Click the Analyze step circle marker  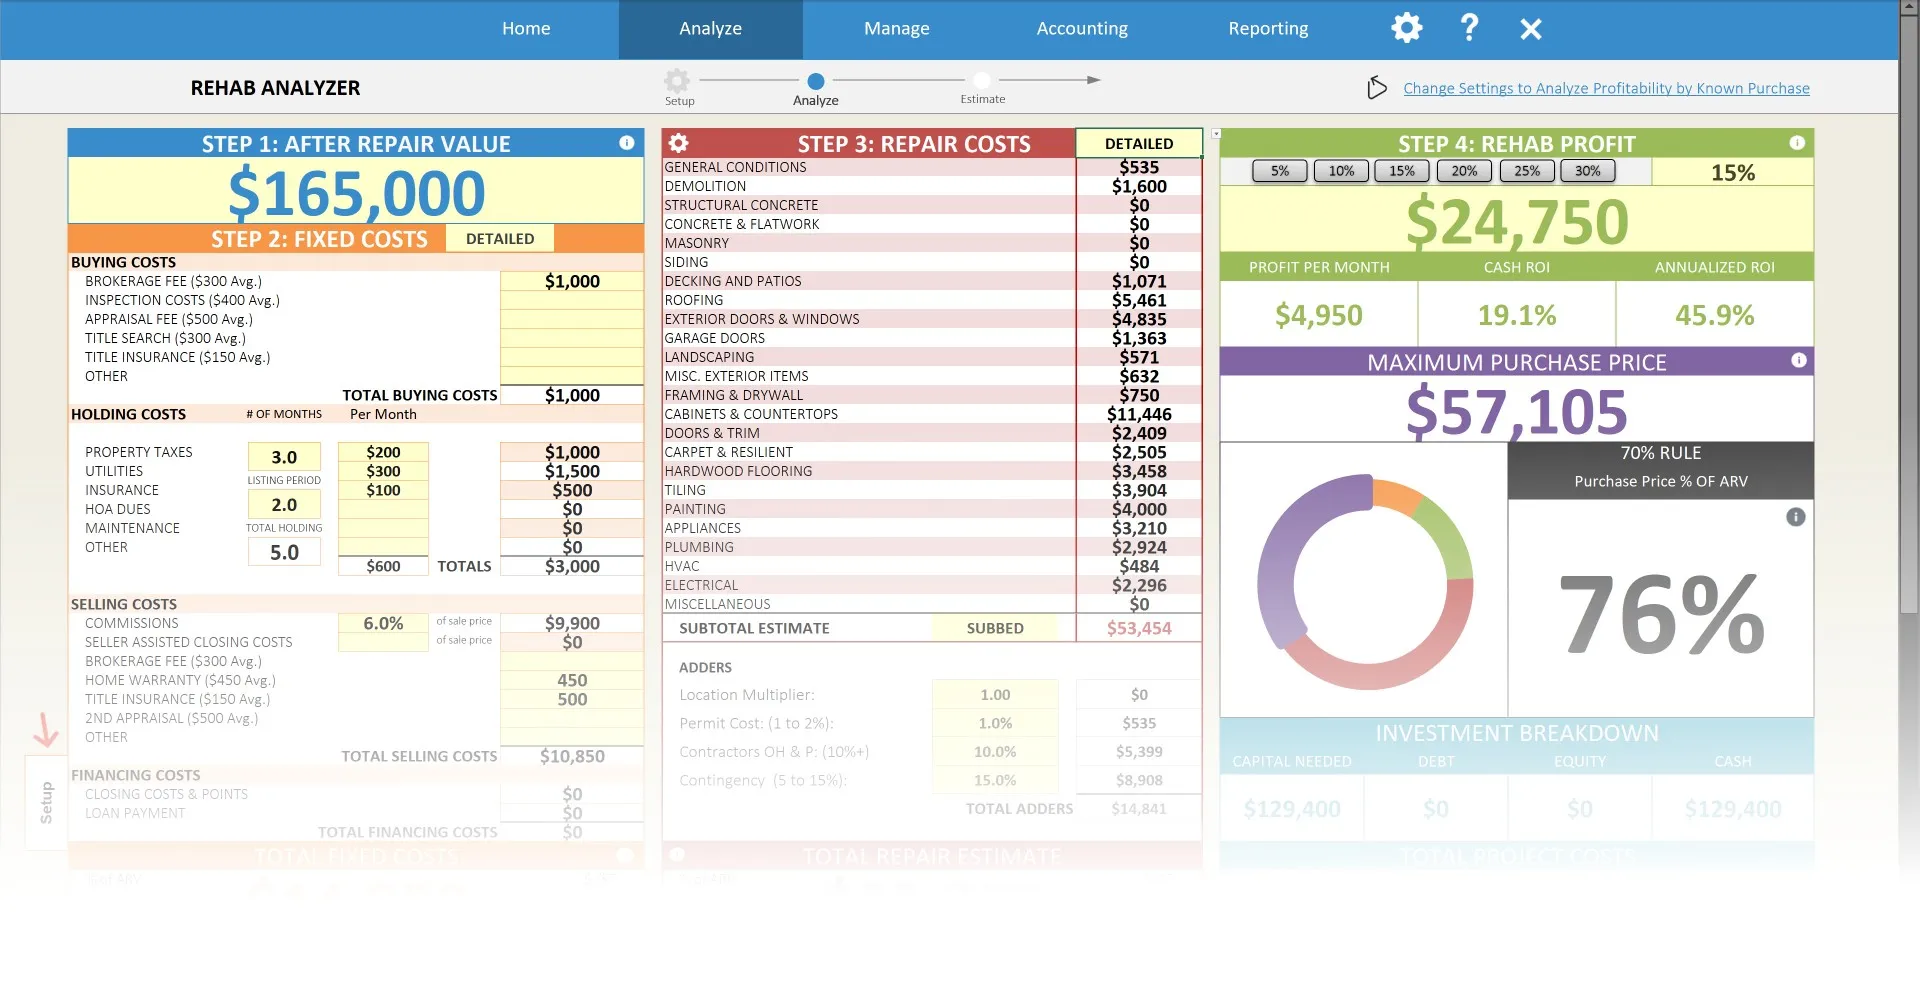(x=816, y=81)
